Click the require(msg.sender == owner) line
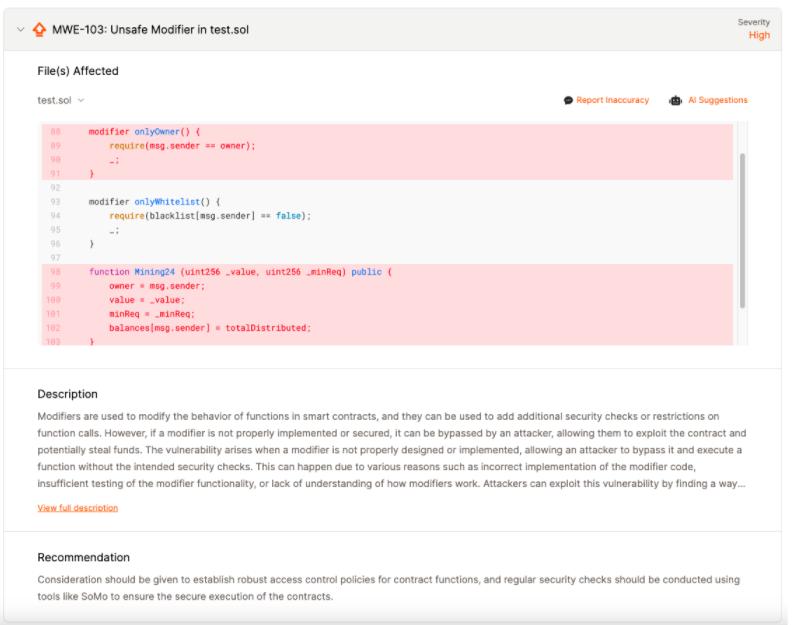This screenshot has height=625, width=801. [182, 145]
